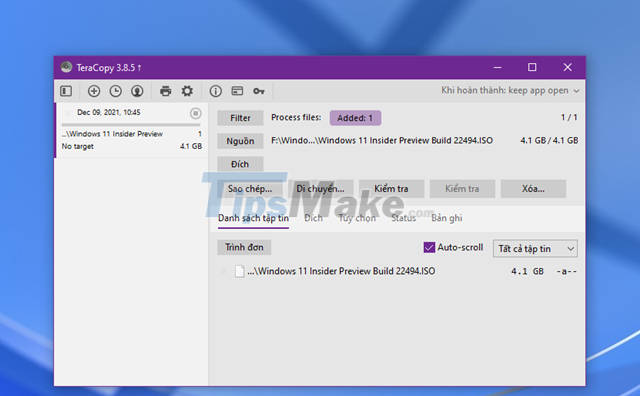Viewport: 640px width, 396px height.
Task: Toggle the Auto-scroll checkbox
Action: coord(429,247)
